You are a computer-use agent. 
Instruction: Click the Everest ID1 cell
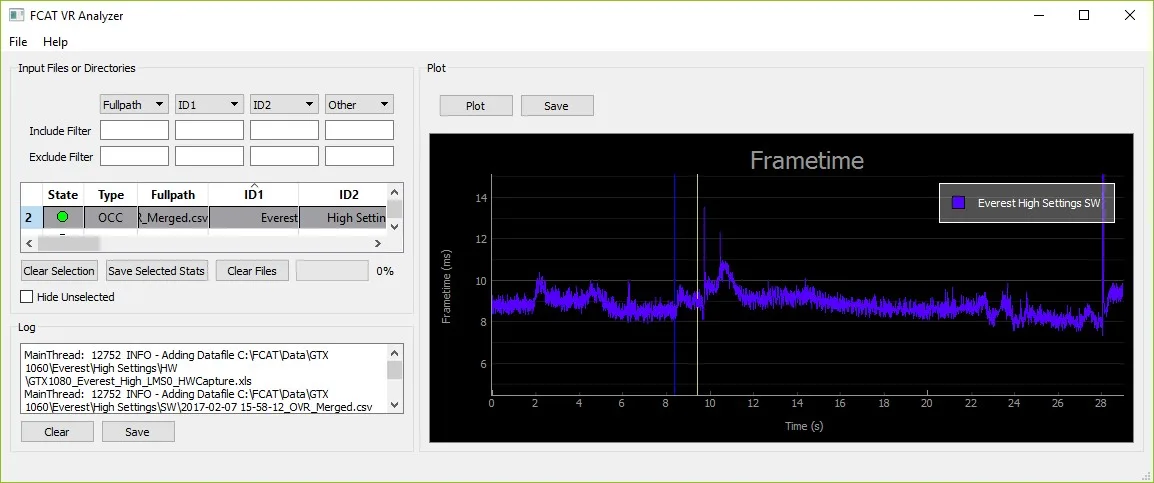pyautogui.click(x=253, y=217)
